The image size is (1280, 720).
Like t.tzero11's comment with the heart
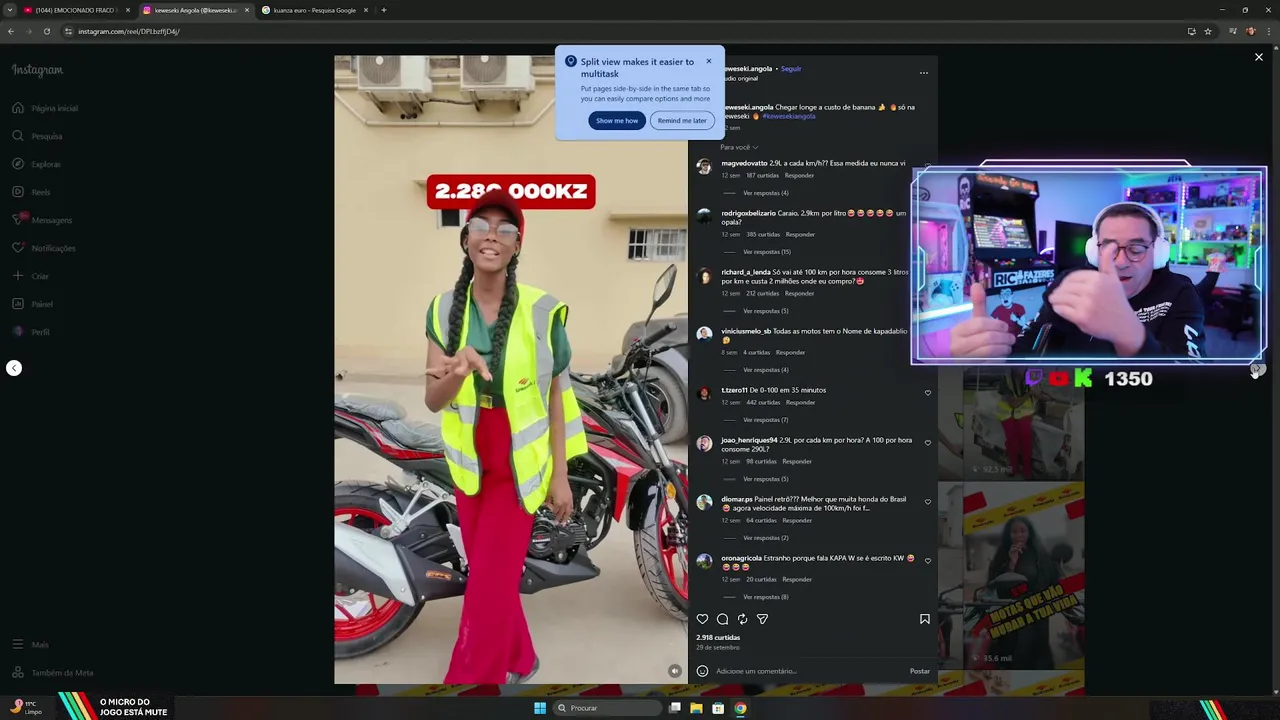928,393
